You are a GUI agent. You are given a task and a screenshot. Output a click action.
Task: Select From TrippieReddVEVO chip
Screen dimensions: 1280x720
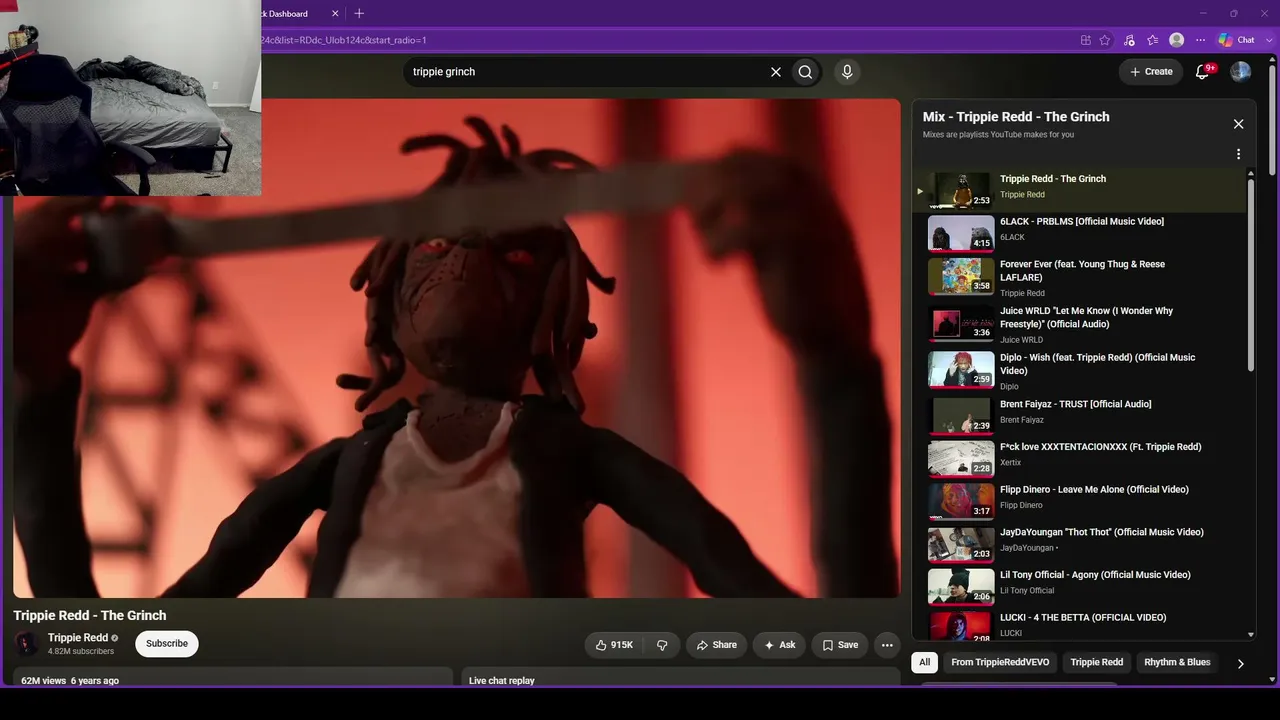[x=1000, y=662]
